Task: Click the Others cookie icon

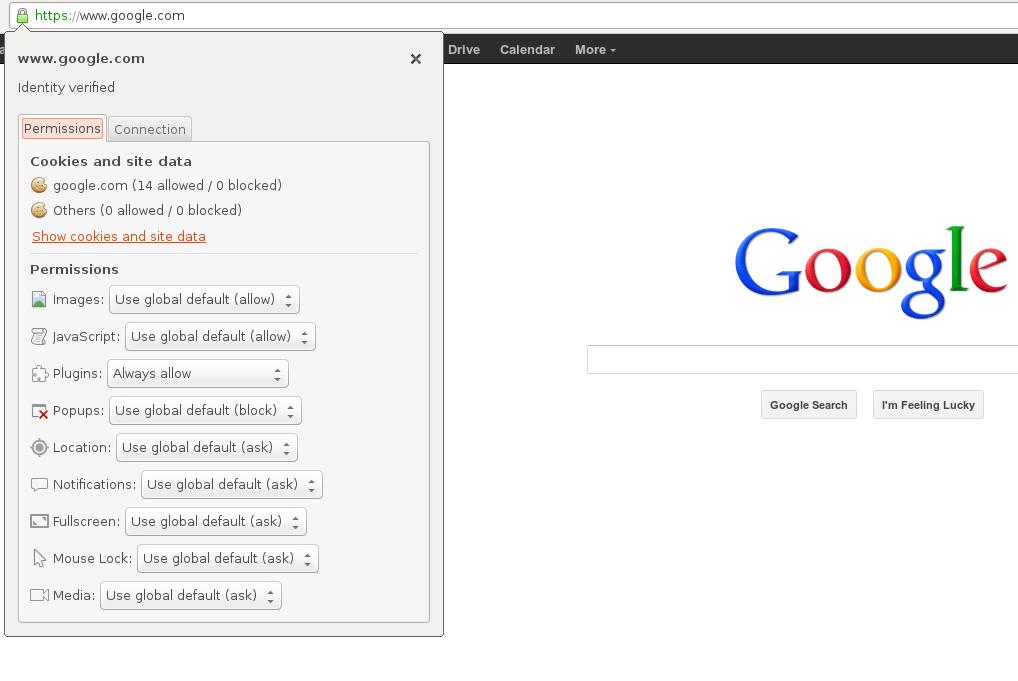Action: (39, 210)
